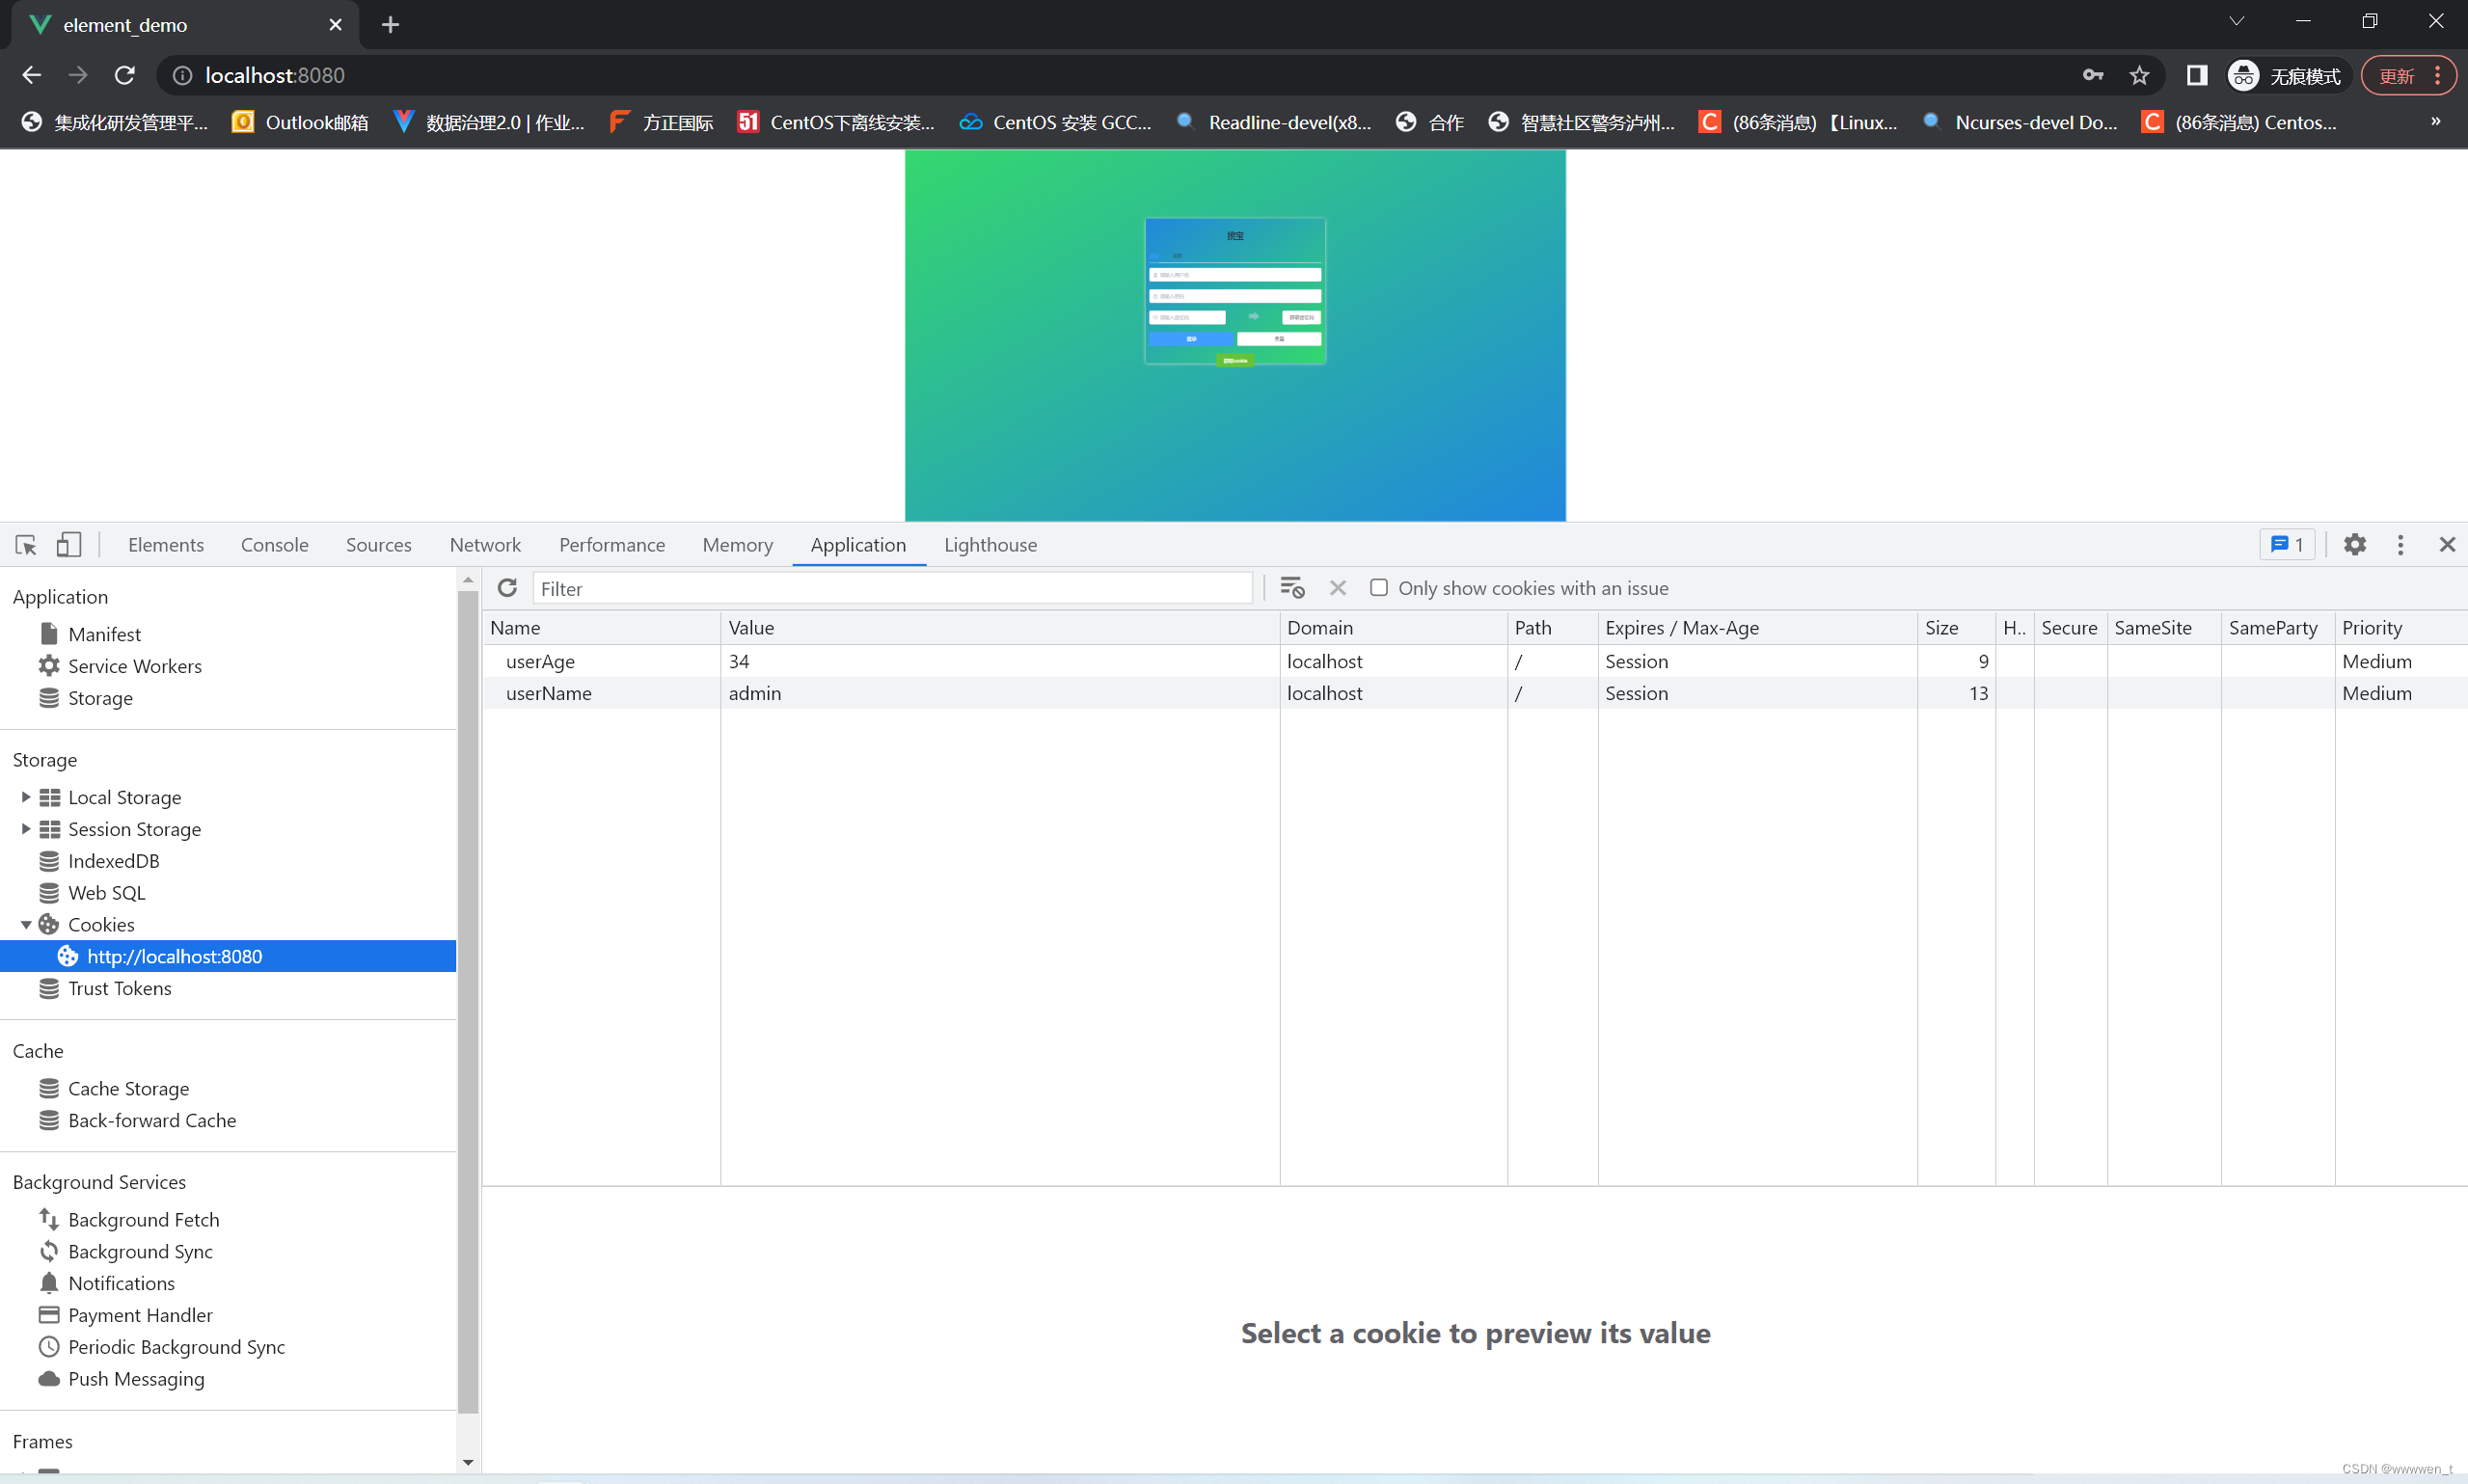Open the DevTools three-dot customize menu
Viewport: 2468px width, 1484px height.
tap(2401, 544)
